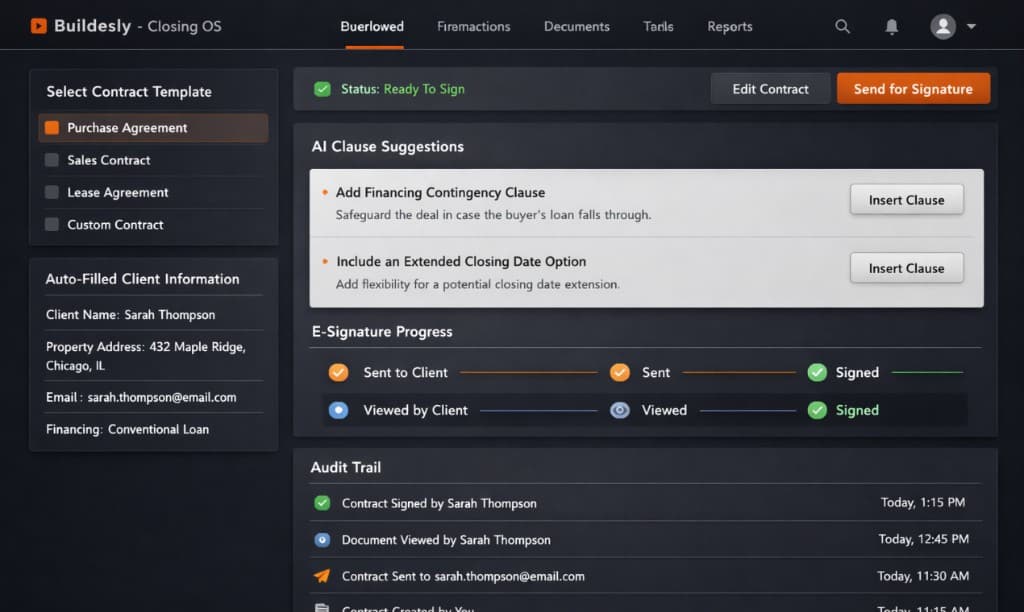Open the Reports section
Image resolution: width=1024 pixels, height=612 pixels.
(x=729, y=26)
